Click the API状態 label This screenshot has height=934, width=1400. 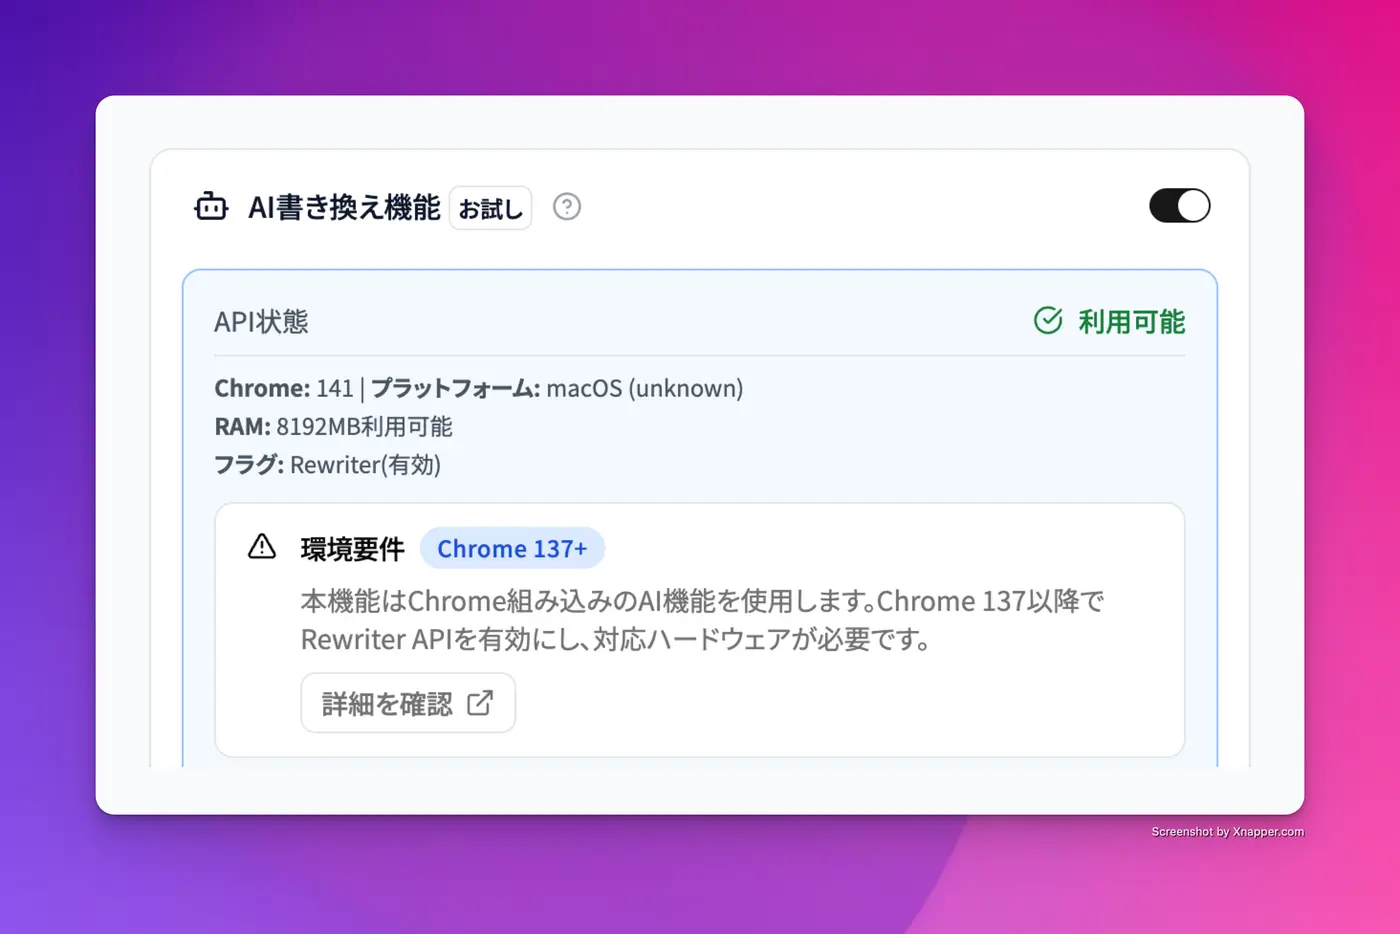(x=261, y=321)
